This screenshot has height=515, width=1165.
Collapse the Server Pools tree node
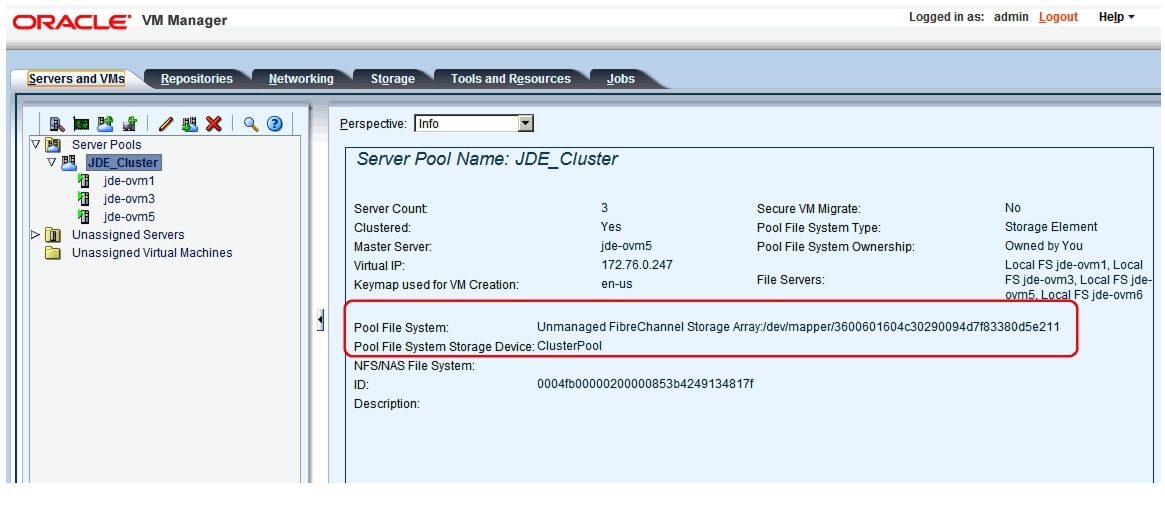coord(35,143)
